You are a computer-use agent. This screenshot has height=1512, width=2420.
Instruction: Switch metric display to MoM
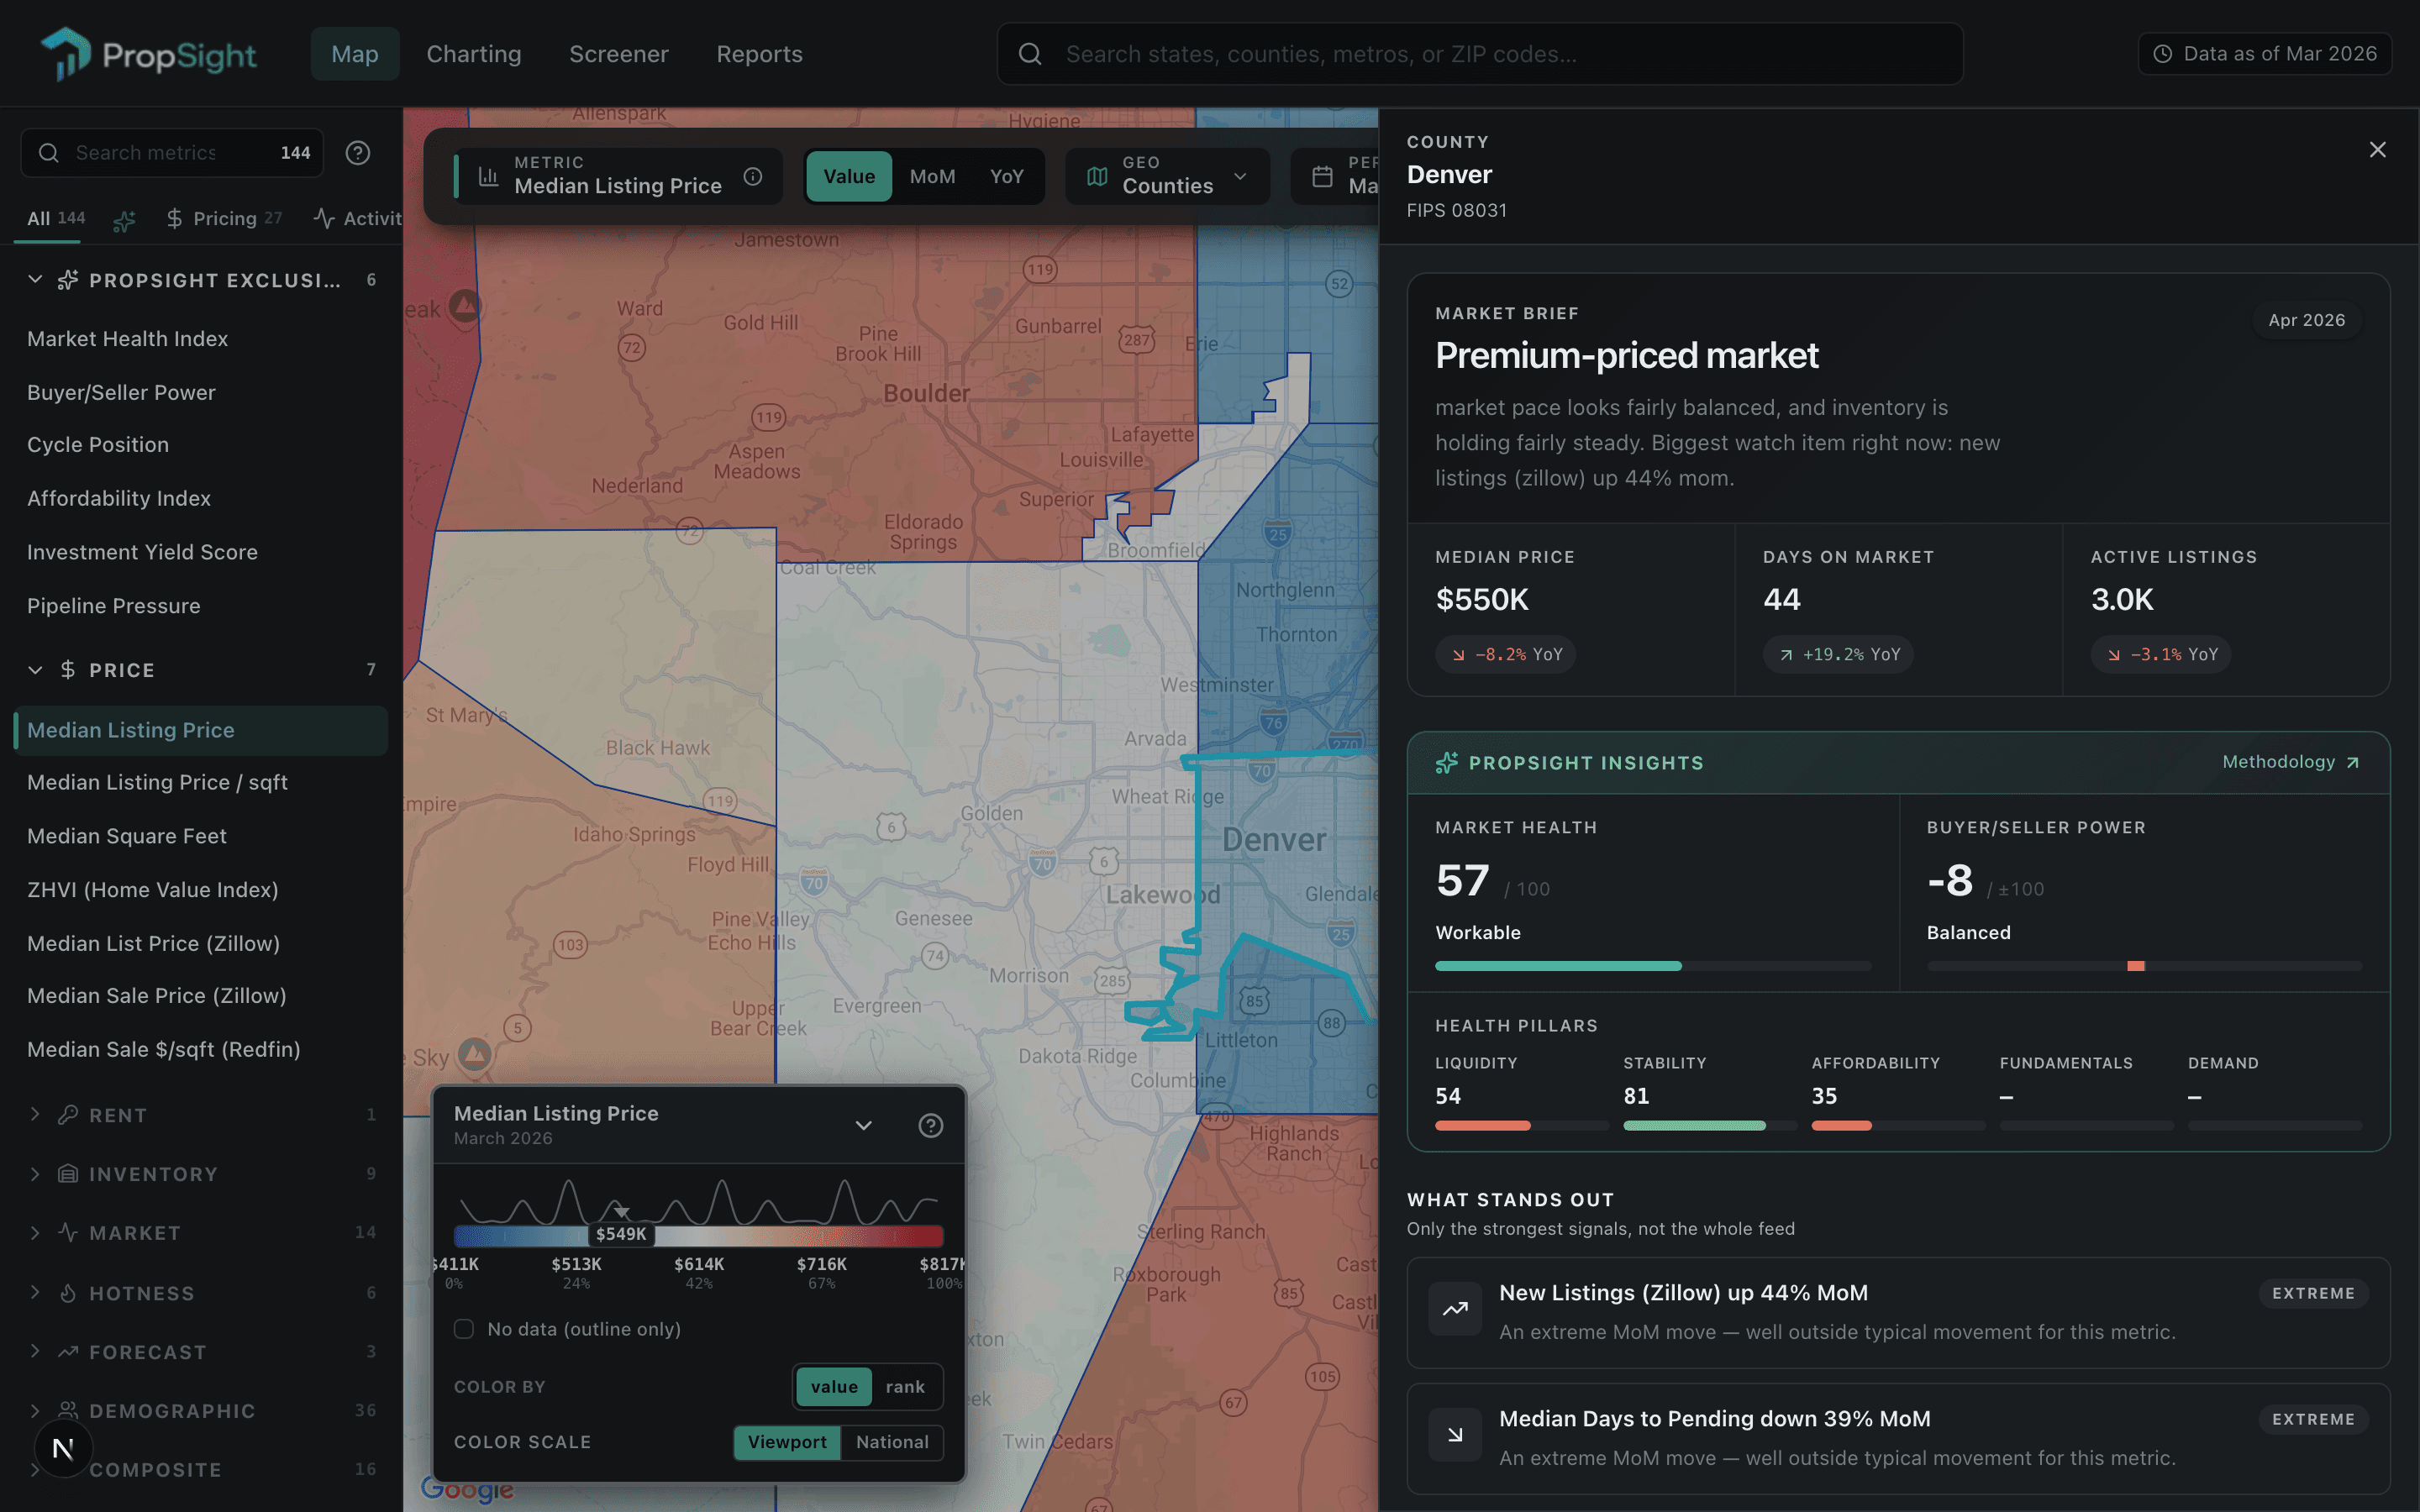932,177
